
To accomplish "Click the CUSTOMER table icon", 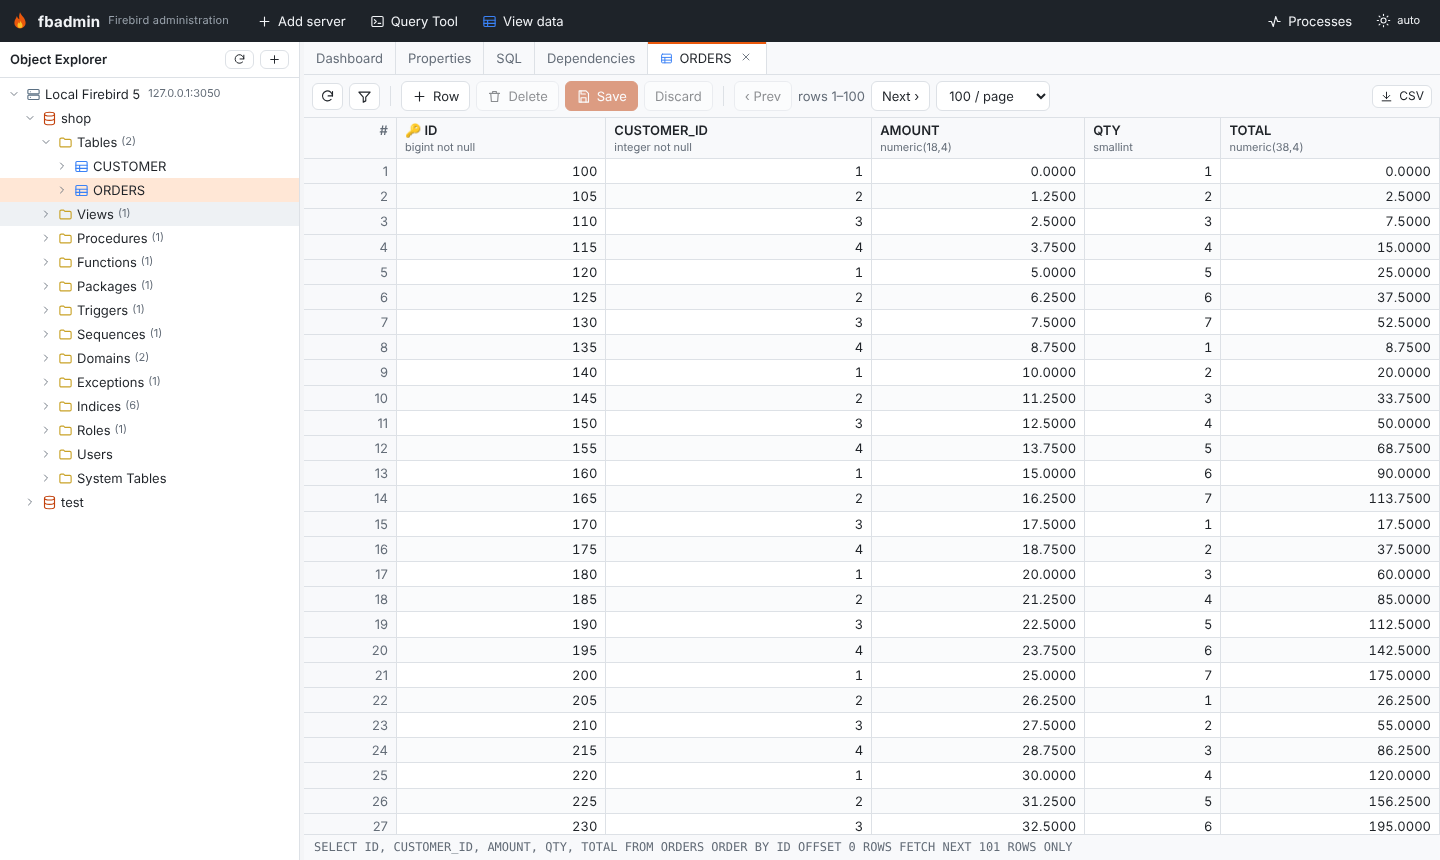I will point(81,166).
